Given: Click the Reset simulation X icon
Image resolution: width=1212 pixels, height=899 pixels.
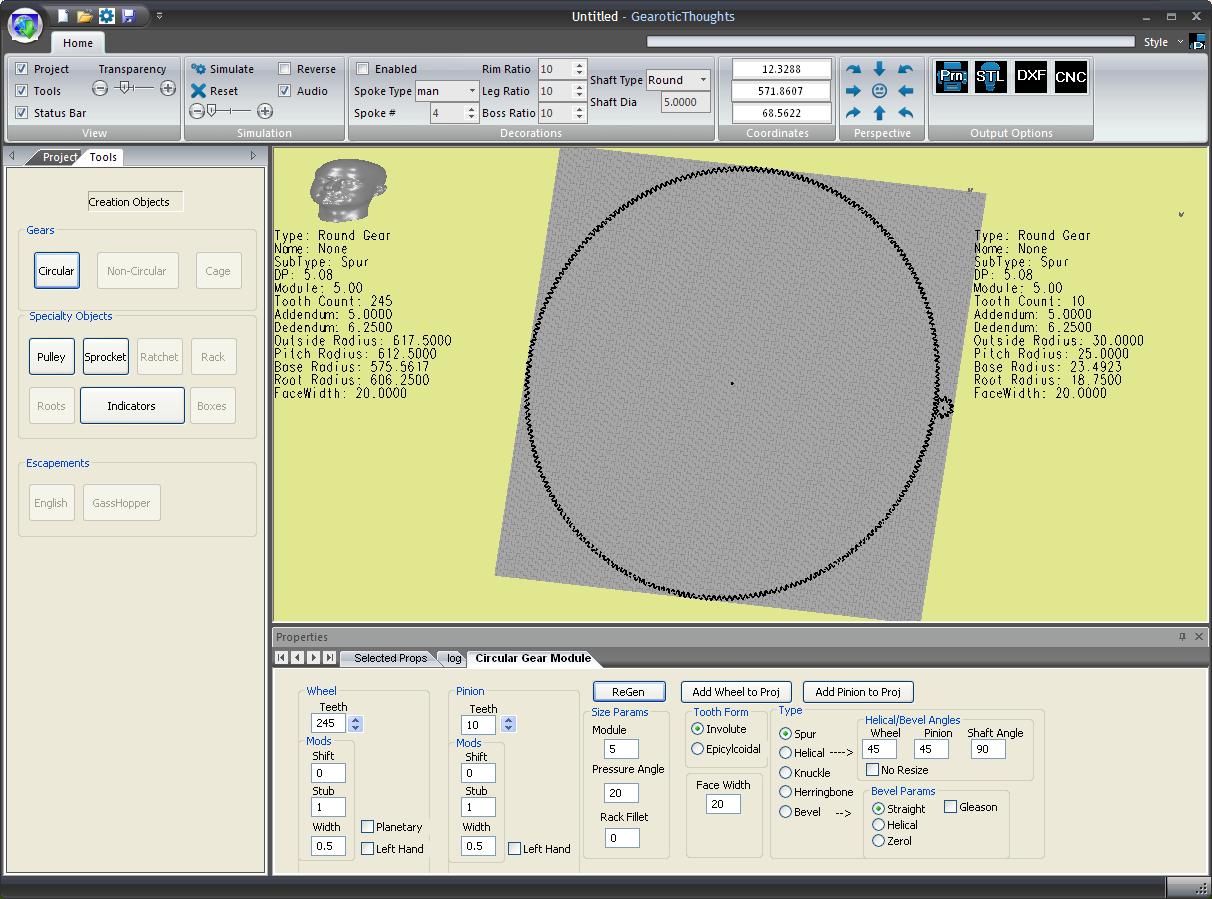Looking at the screenshot, I should [x=199, y=91].
